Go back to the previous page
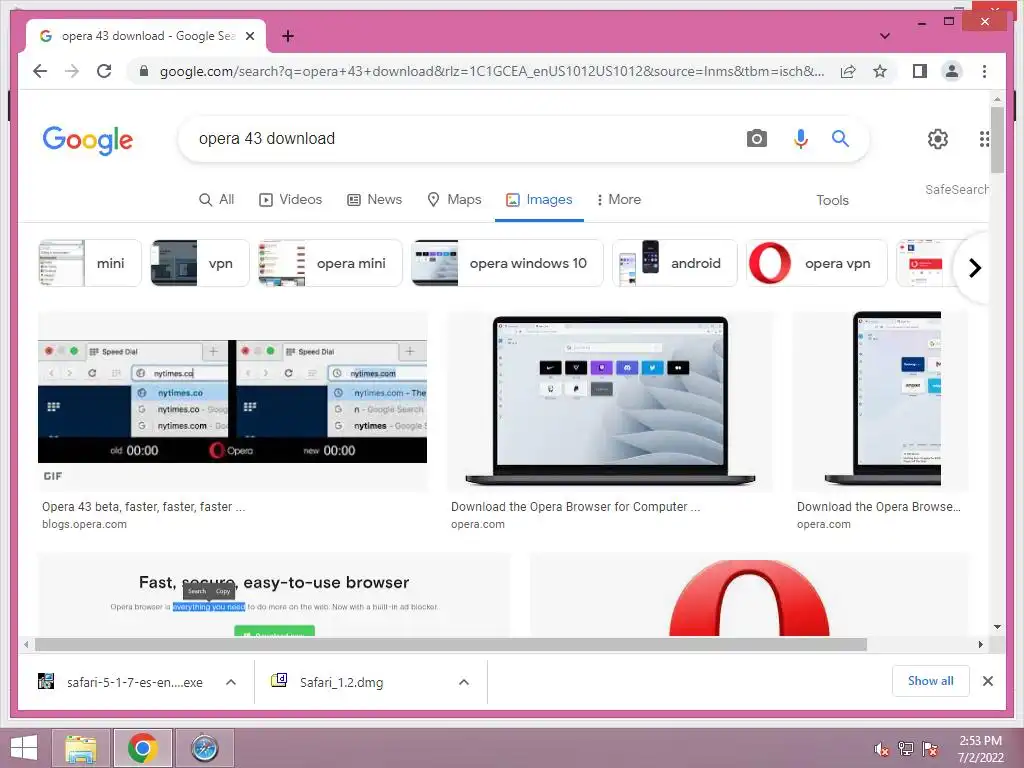Viewport: 1024px width, 768px height. pyautogui.click(x=40, y=71)
